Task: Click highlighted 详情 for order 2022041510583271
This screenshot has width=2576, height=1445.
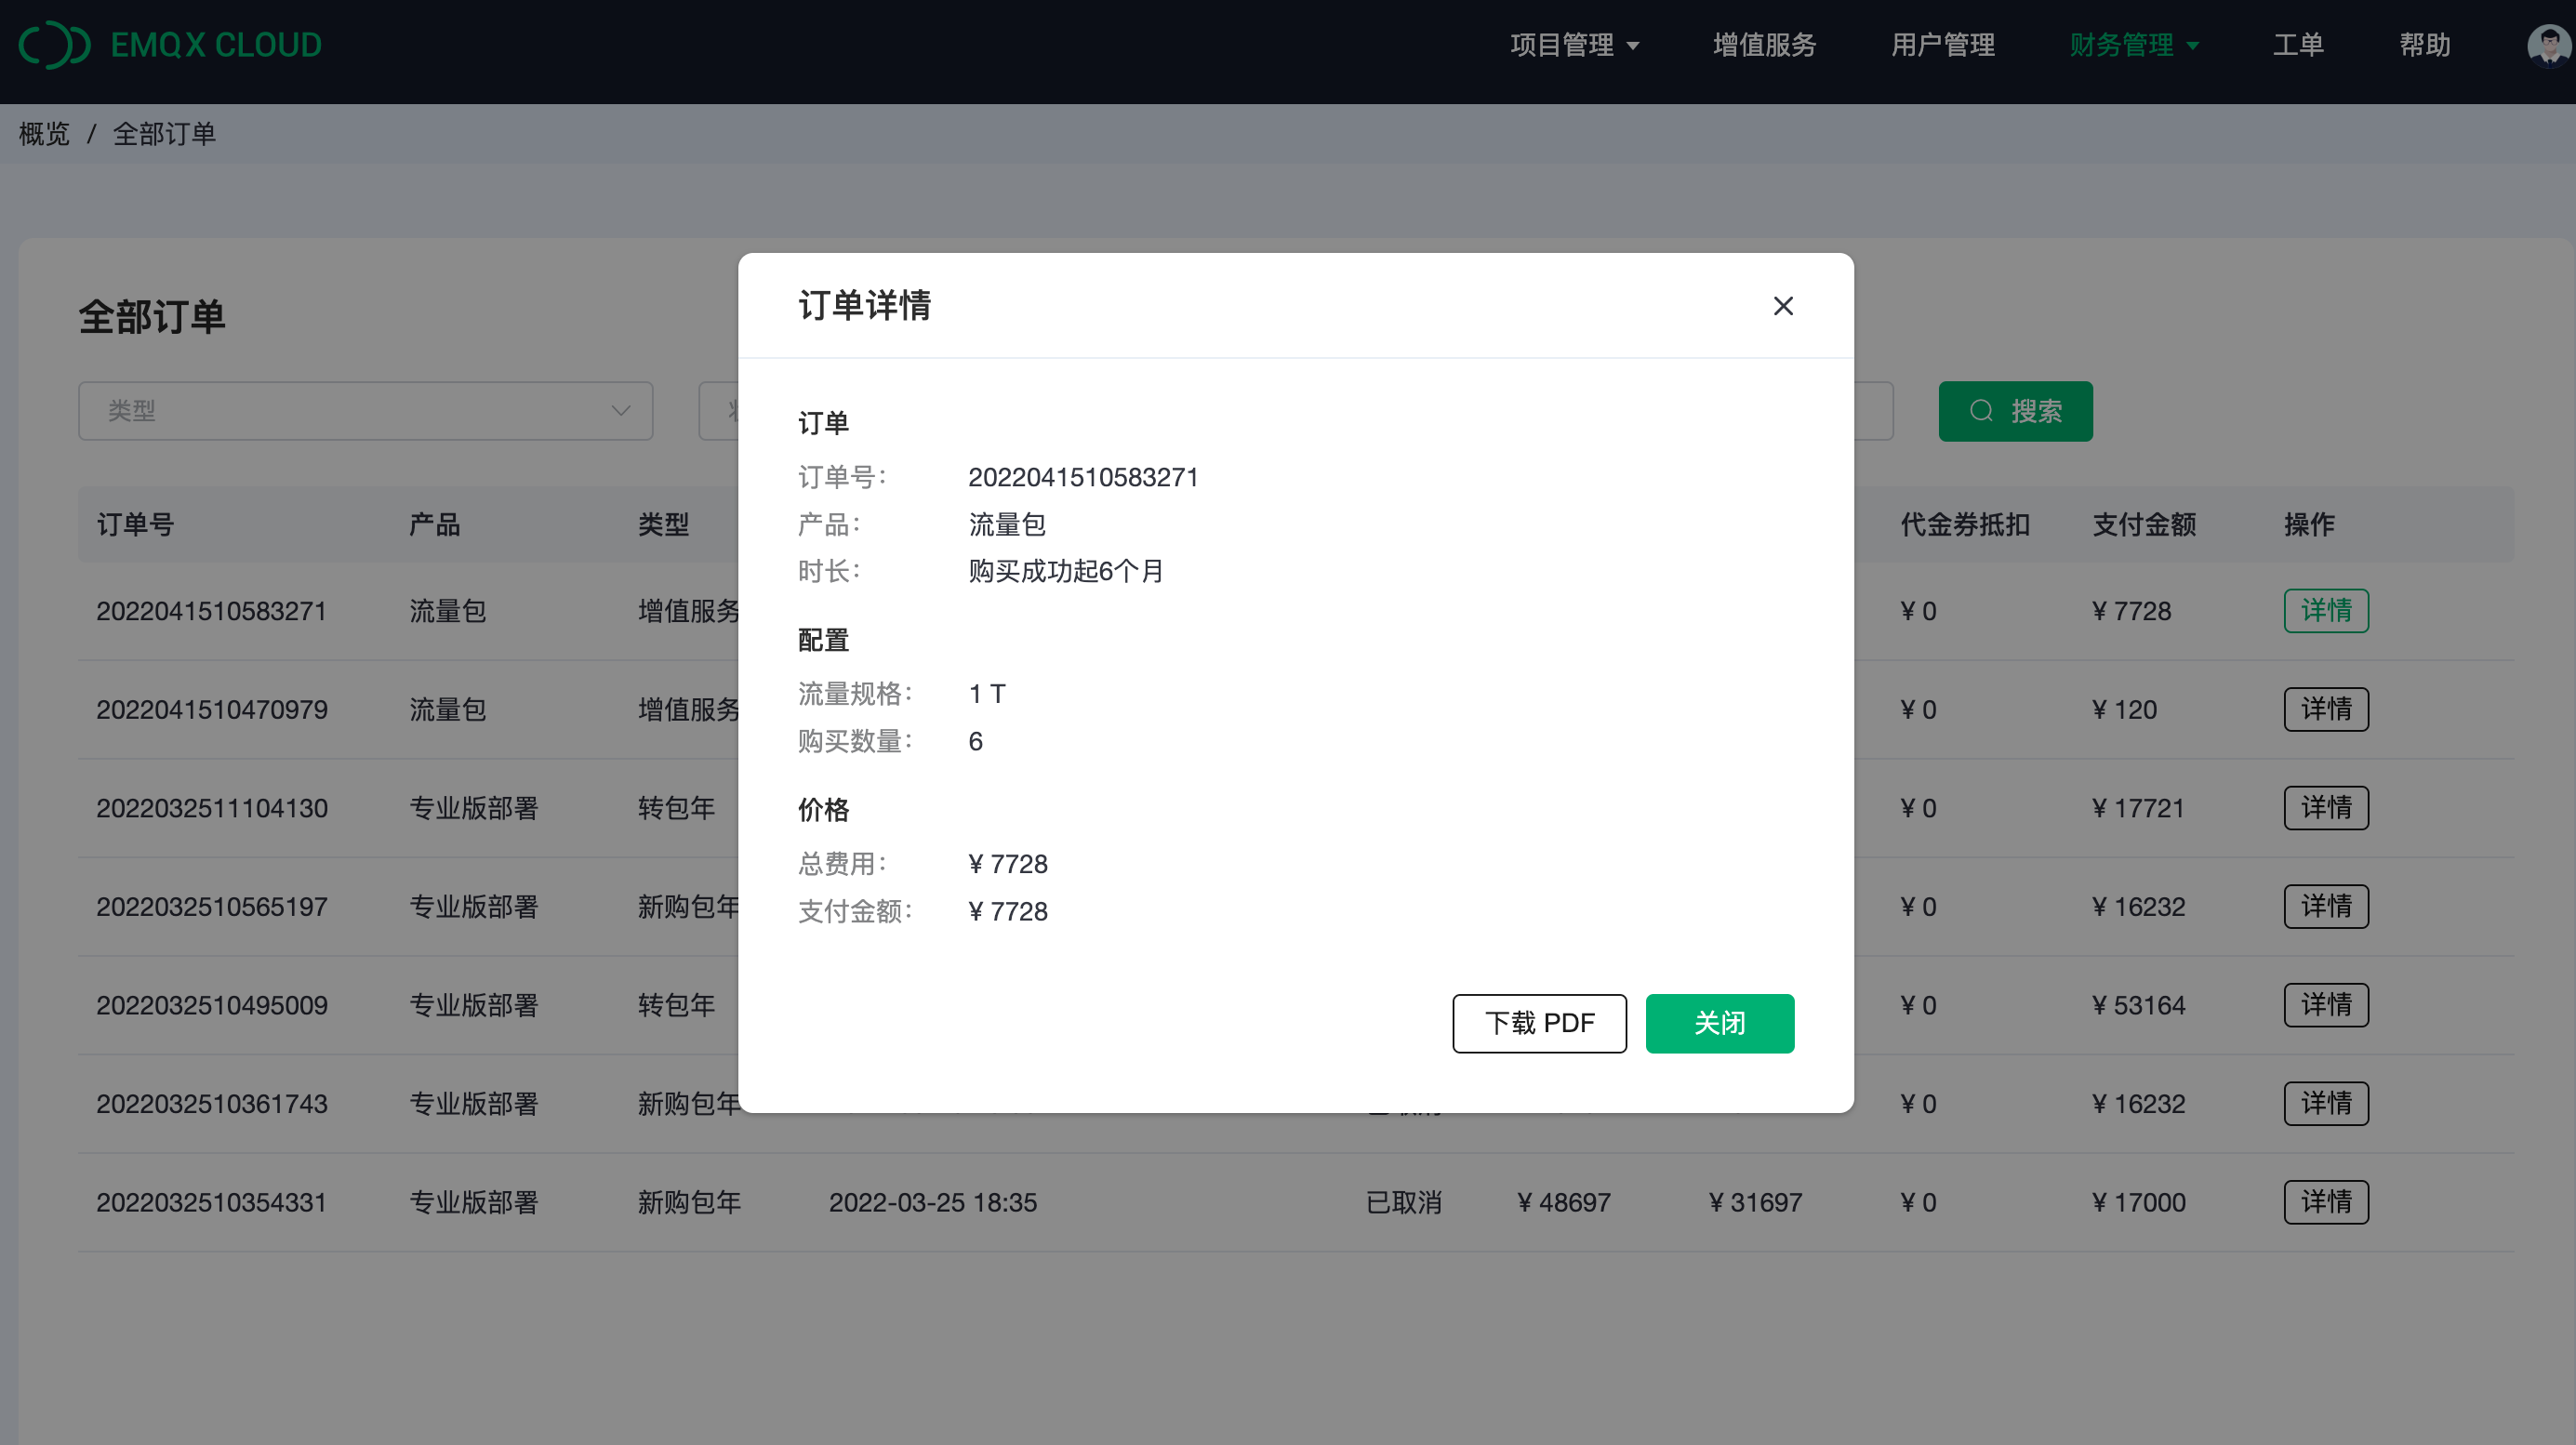Action: pyautogui.click(x=2325, y=611)
